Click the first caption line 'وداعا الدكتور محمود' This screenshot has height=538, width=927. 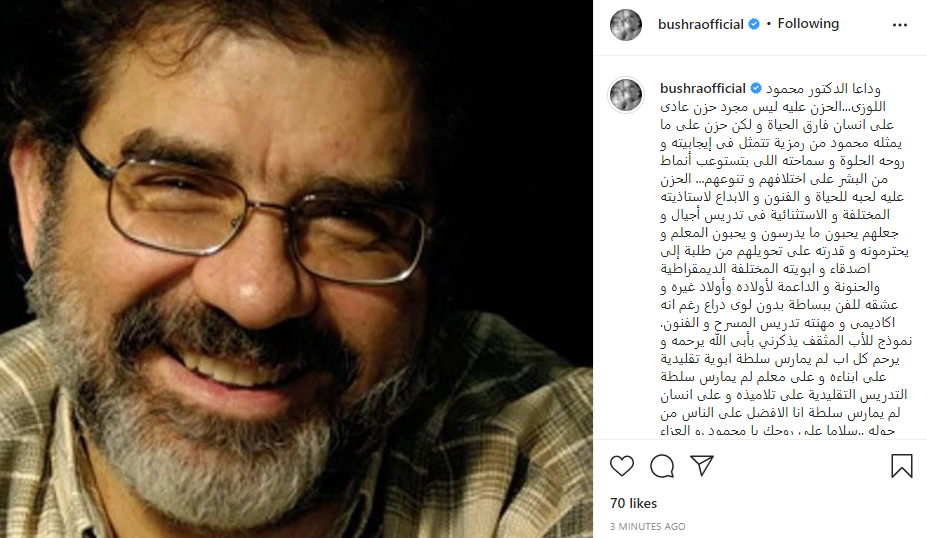click(824, 89)
